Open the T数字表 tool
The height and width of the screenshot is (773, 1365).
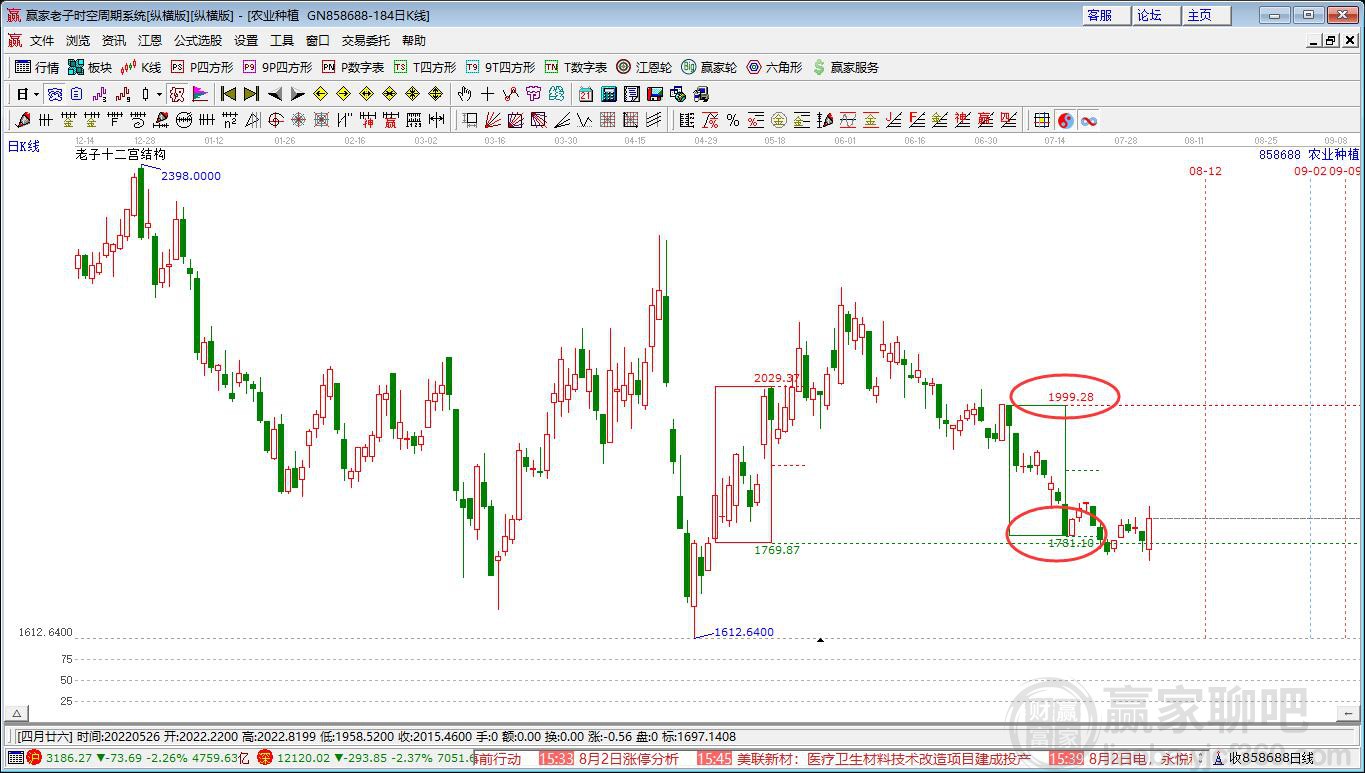[576, 67]
